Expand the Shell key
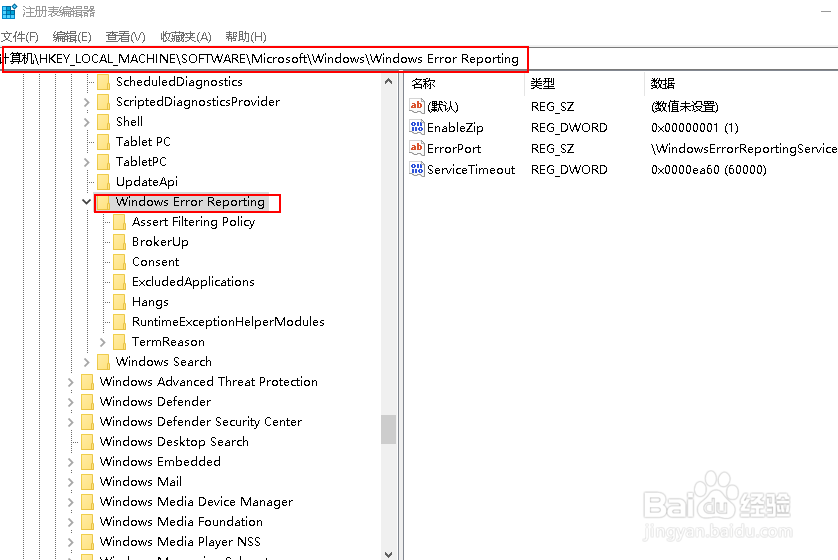838x560 pixels. [87, 122]
